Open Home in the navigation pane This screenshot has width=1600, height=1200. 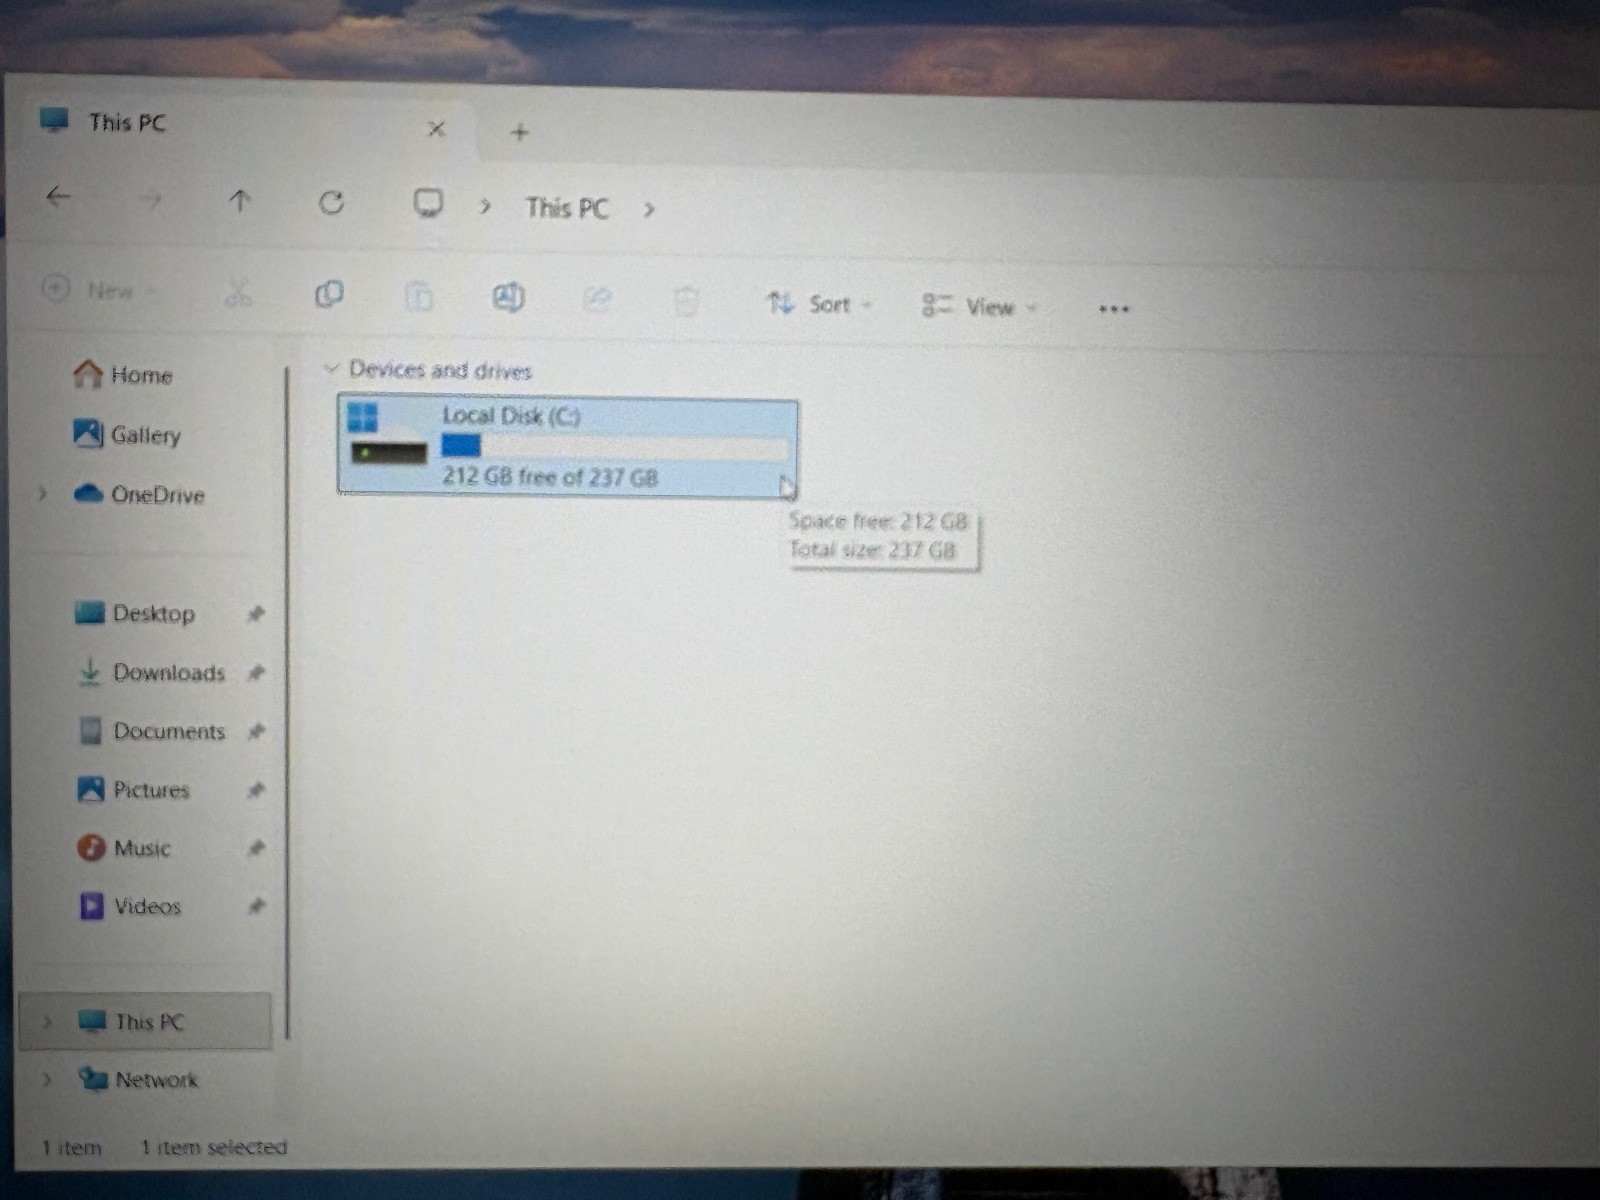pos(123,375)
